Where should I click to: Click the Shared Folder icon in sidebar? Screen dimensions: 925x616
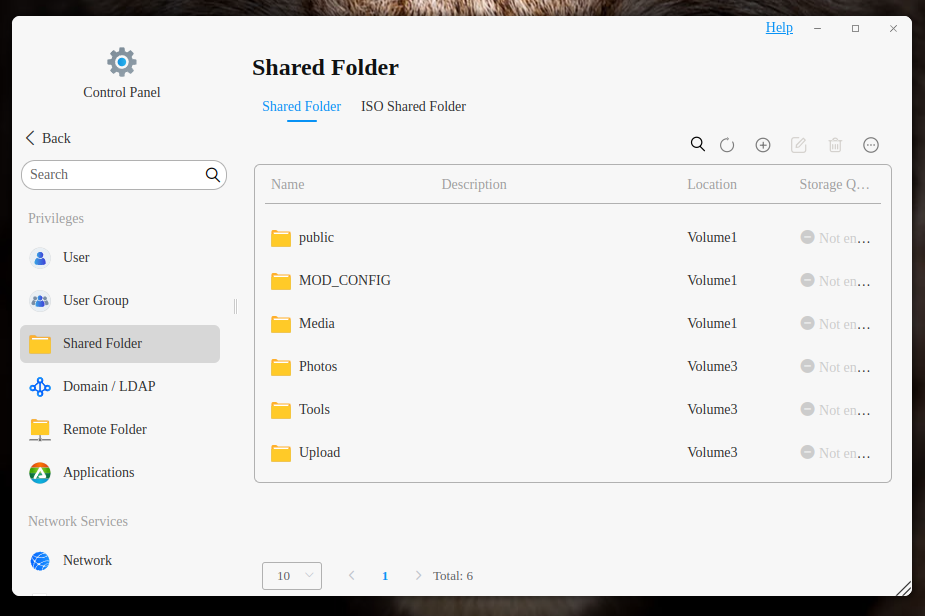pyautogui.click(x=40, y=344)
